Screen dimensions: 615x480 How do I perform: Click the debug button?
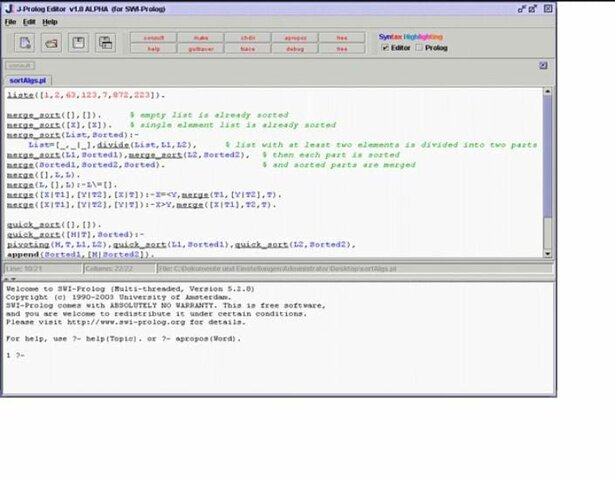coord(295,49)
